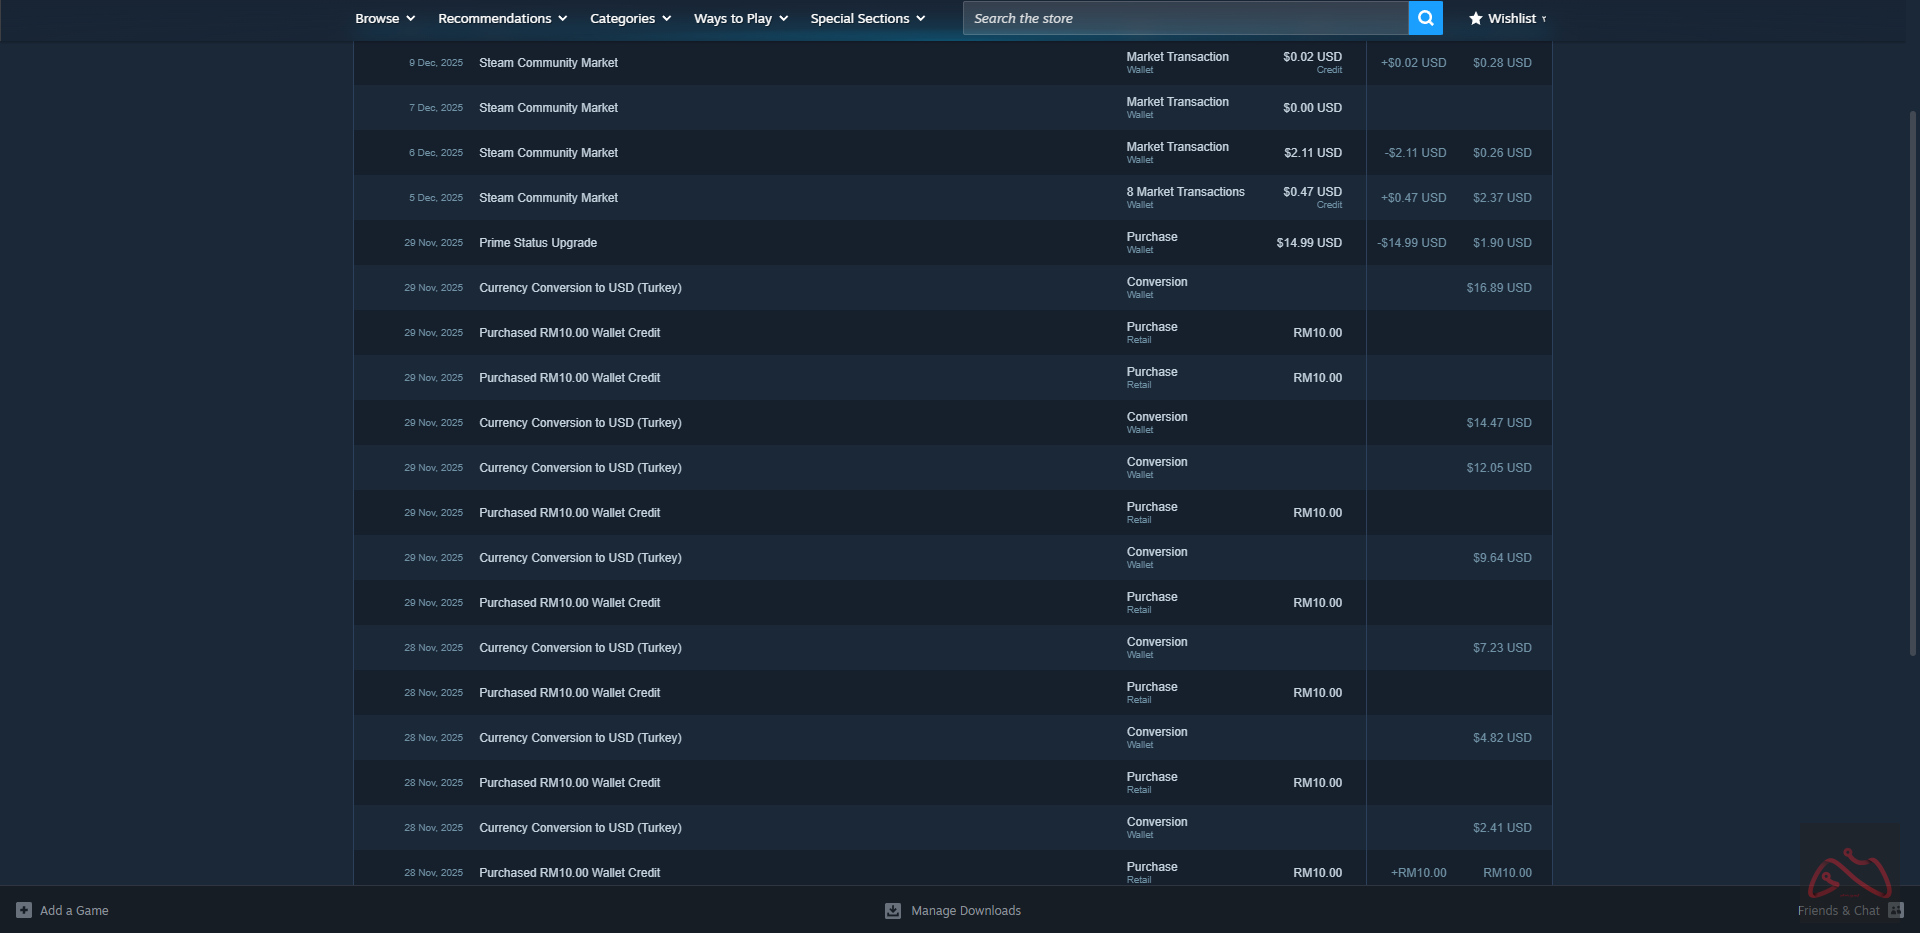Focus the Search the store field
This screenshot has height=933, width=1920.
tap(1185, 18)
